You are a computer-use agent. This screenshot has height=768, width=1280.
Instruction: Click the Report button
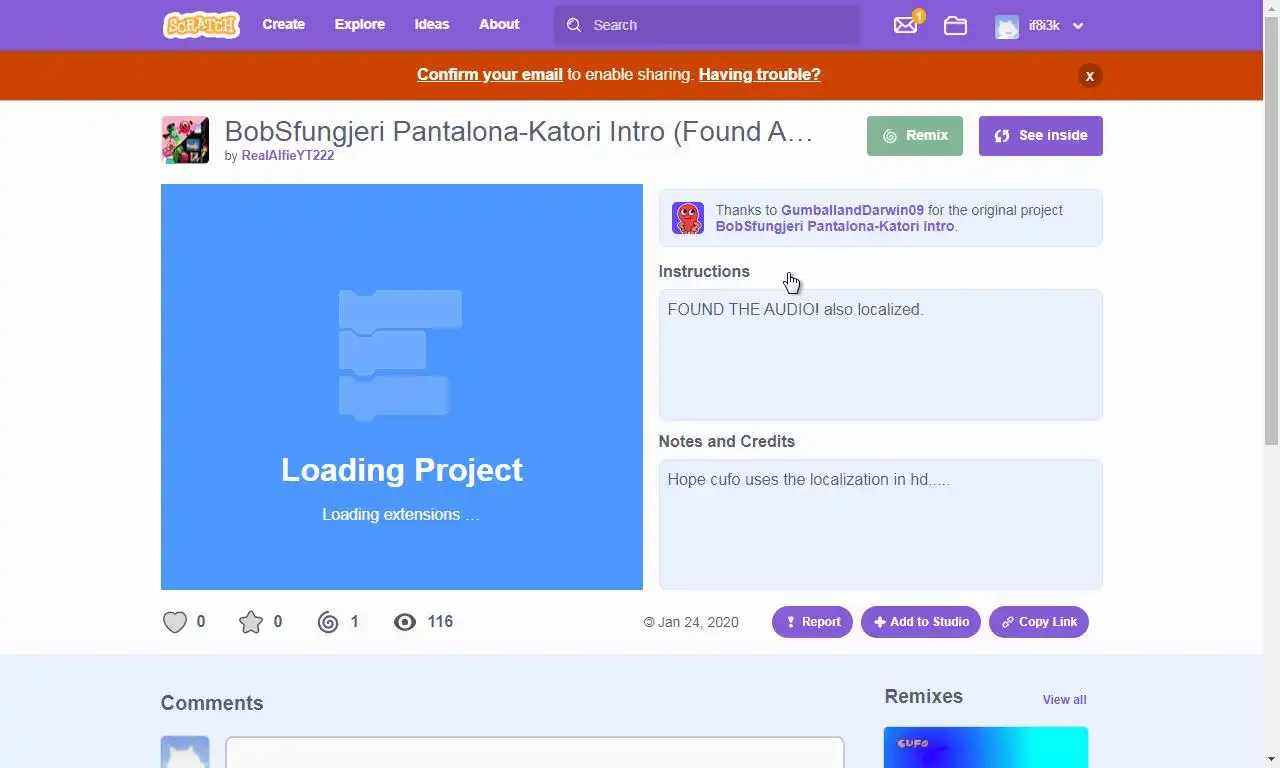point(812,622)
